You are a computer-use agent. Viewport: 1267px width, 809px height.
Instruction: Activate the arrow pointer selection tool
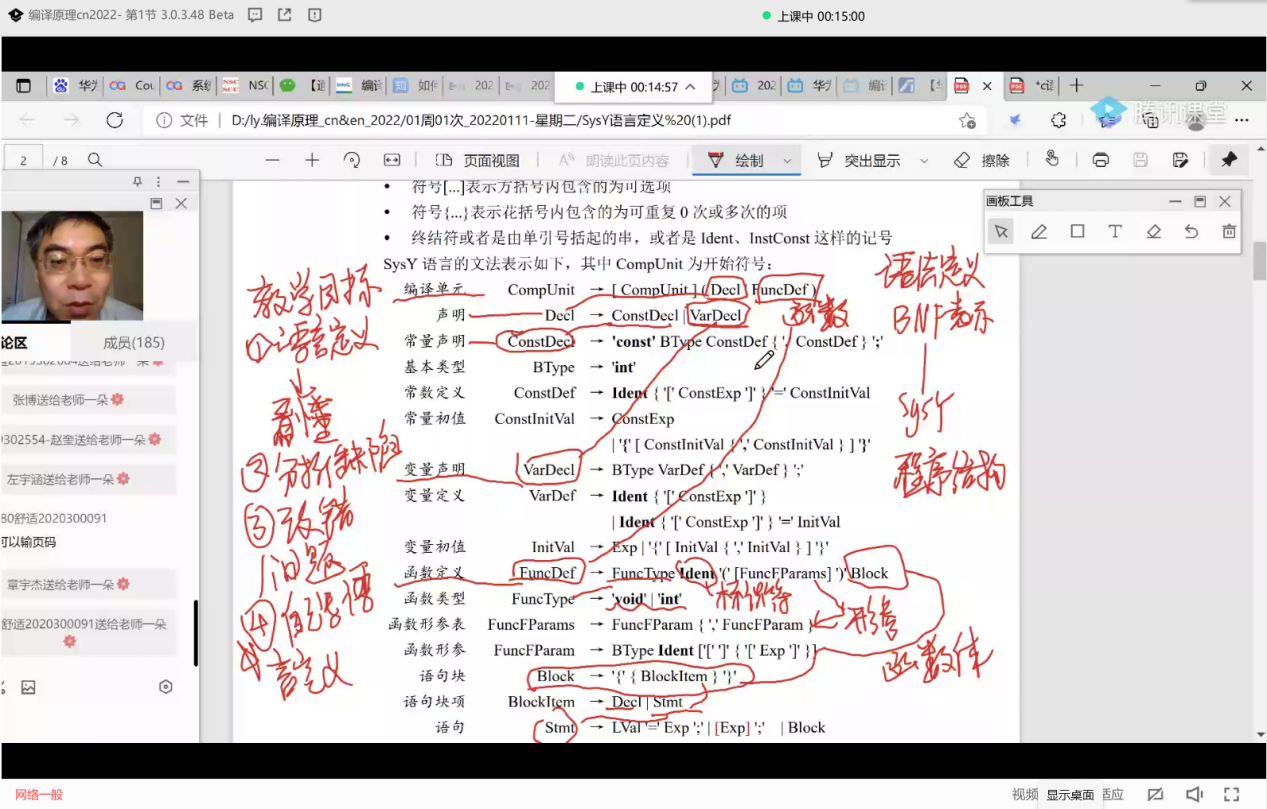tap(1001, 232)
